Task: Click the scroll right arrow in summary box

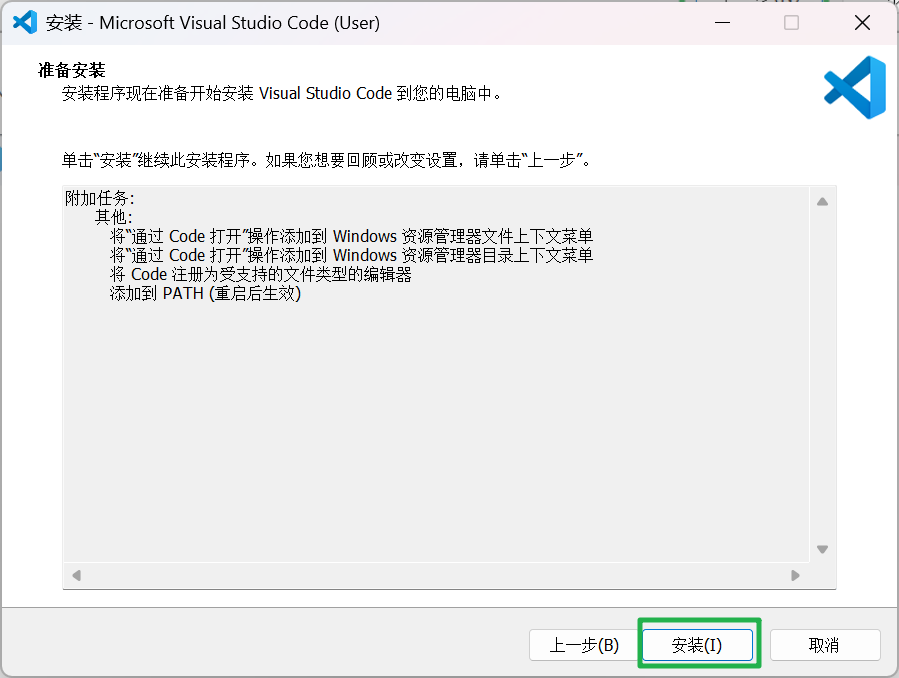Action: pos(795,575)
